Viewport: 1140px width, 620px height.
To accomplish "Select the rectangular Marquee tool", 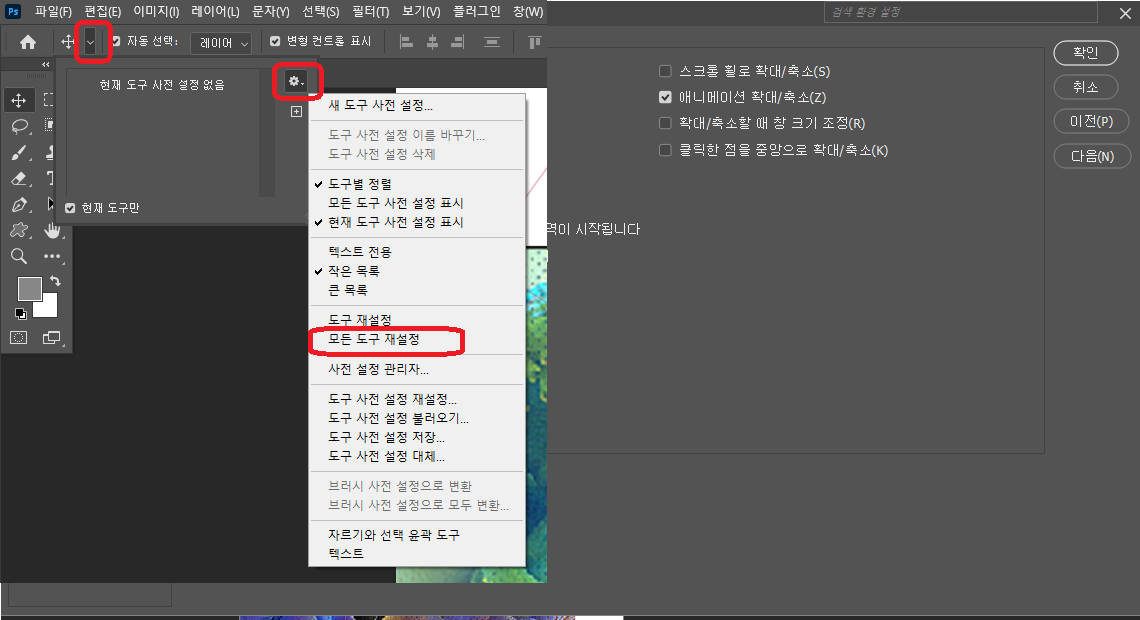I will (x=48, y=99).
